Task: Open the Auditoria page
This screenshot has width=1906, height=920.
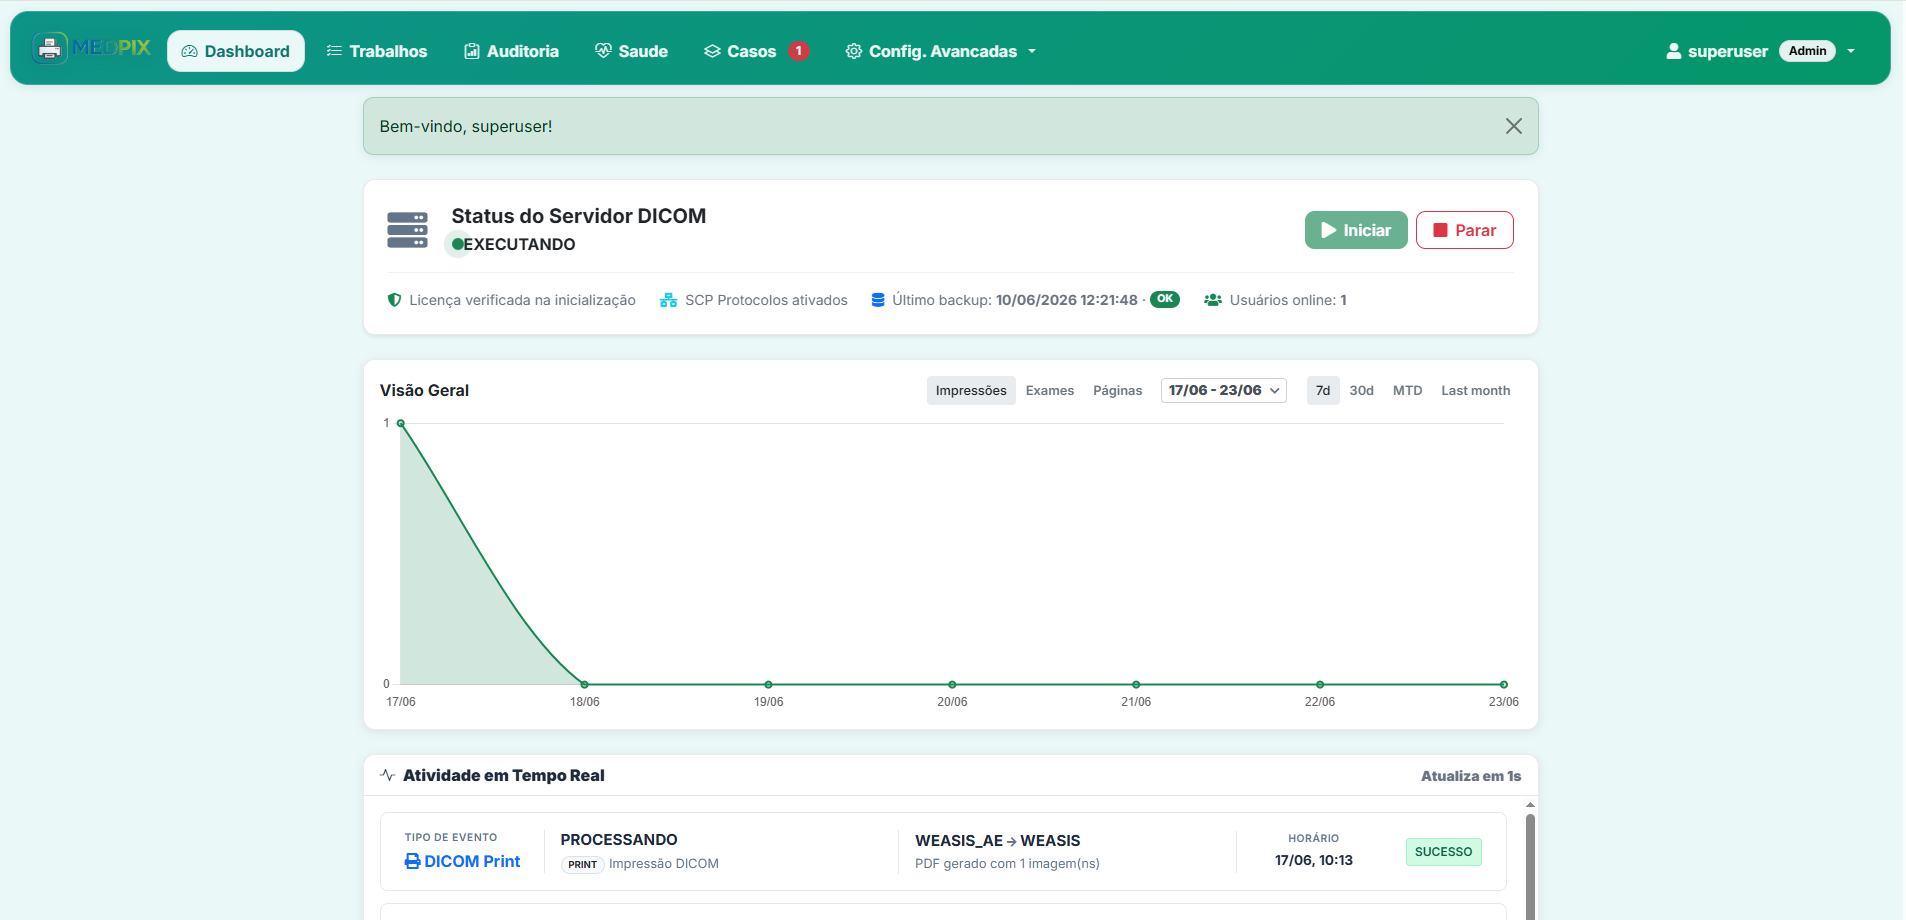Action: point(511,51)
